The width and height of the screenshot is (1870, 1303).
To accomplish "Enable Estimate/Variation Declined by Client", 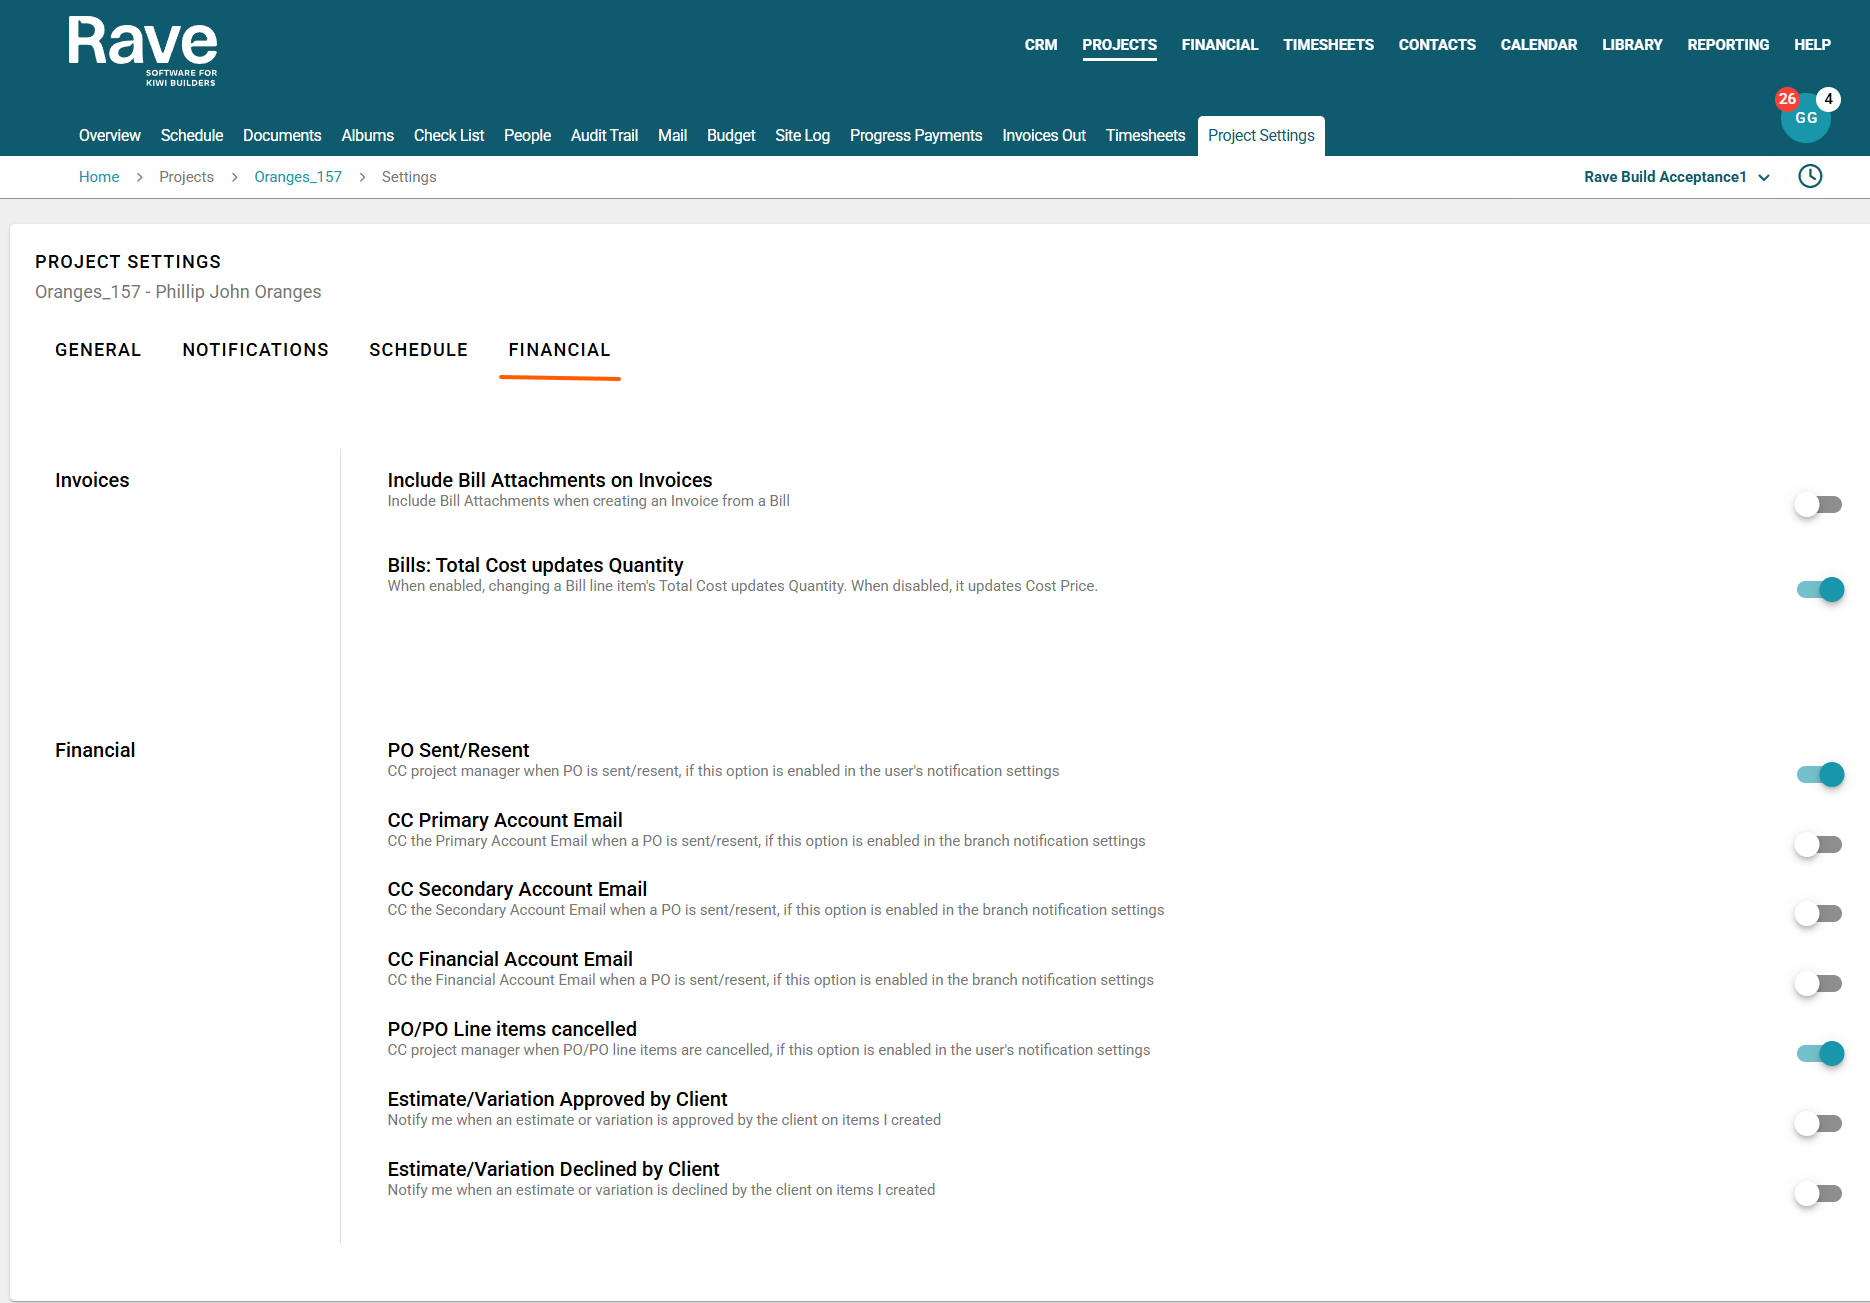I will [1818, 1194].
